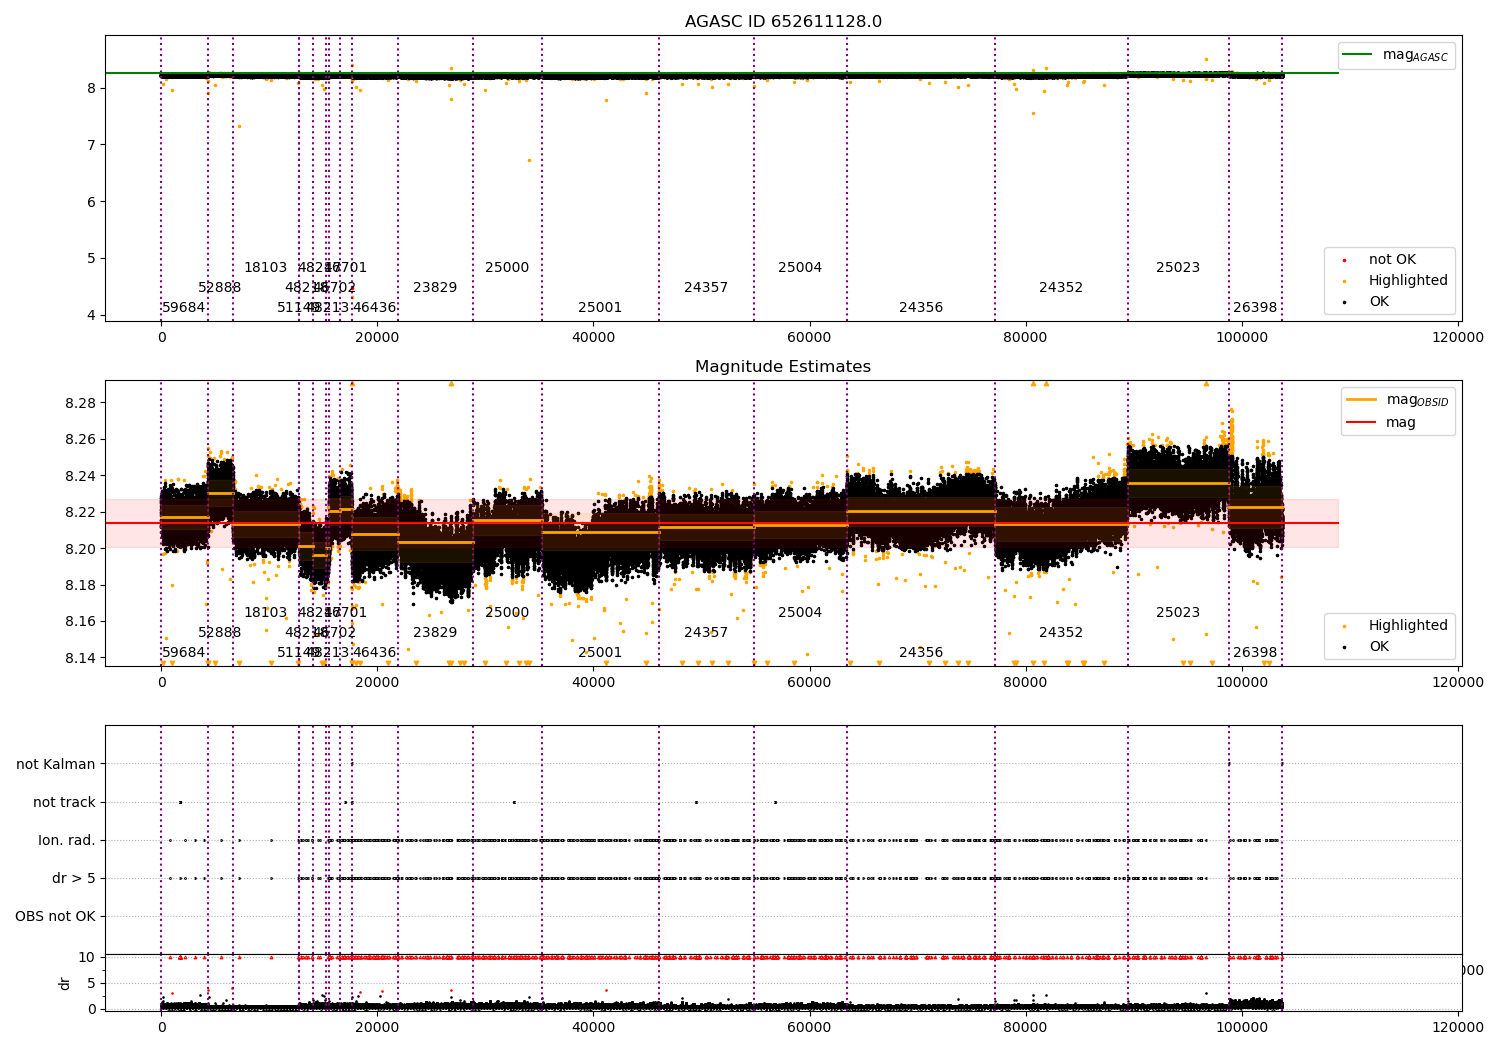Viewport: 1500px width, 1050px height.
Task: Click obsid label 24352 in top plot
Action: 1061,288
